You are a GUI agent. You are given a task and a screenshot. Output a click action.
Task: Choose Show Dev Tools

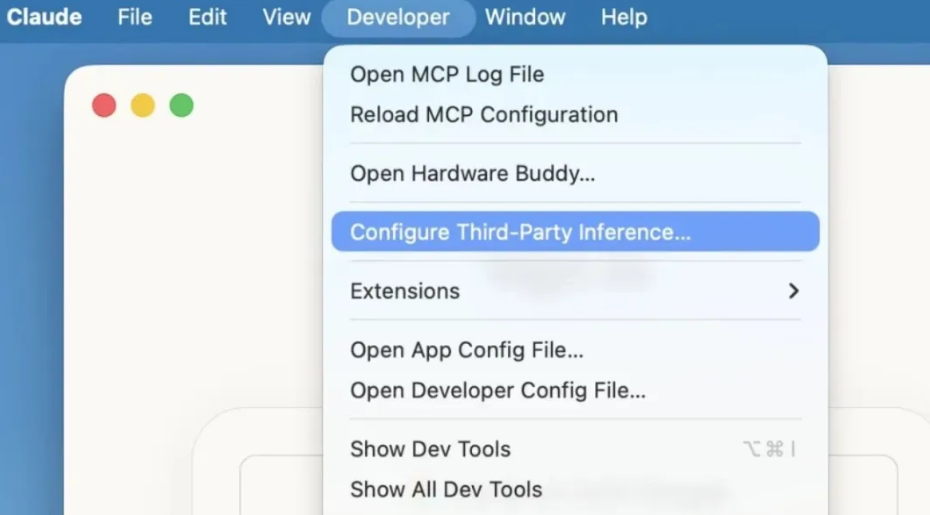(575, 449)
